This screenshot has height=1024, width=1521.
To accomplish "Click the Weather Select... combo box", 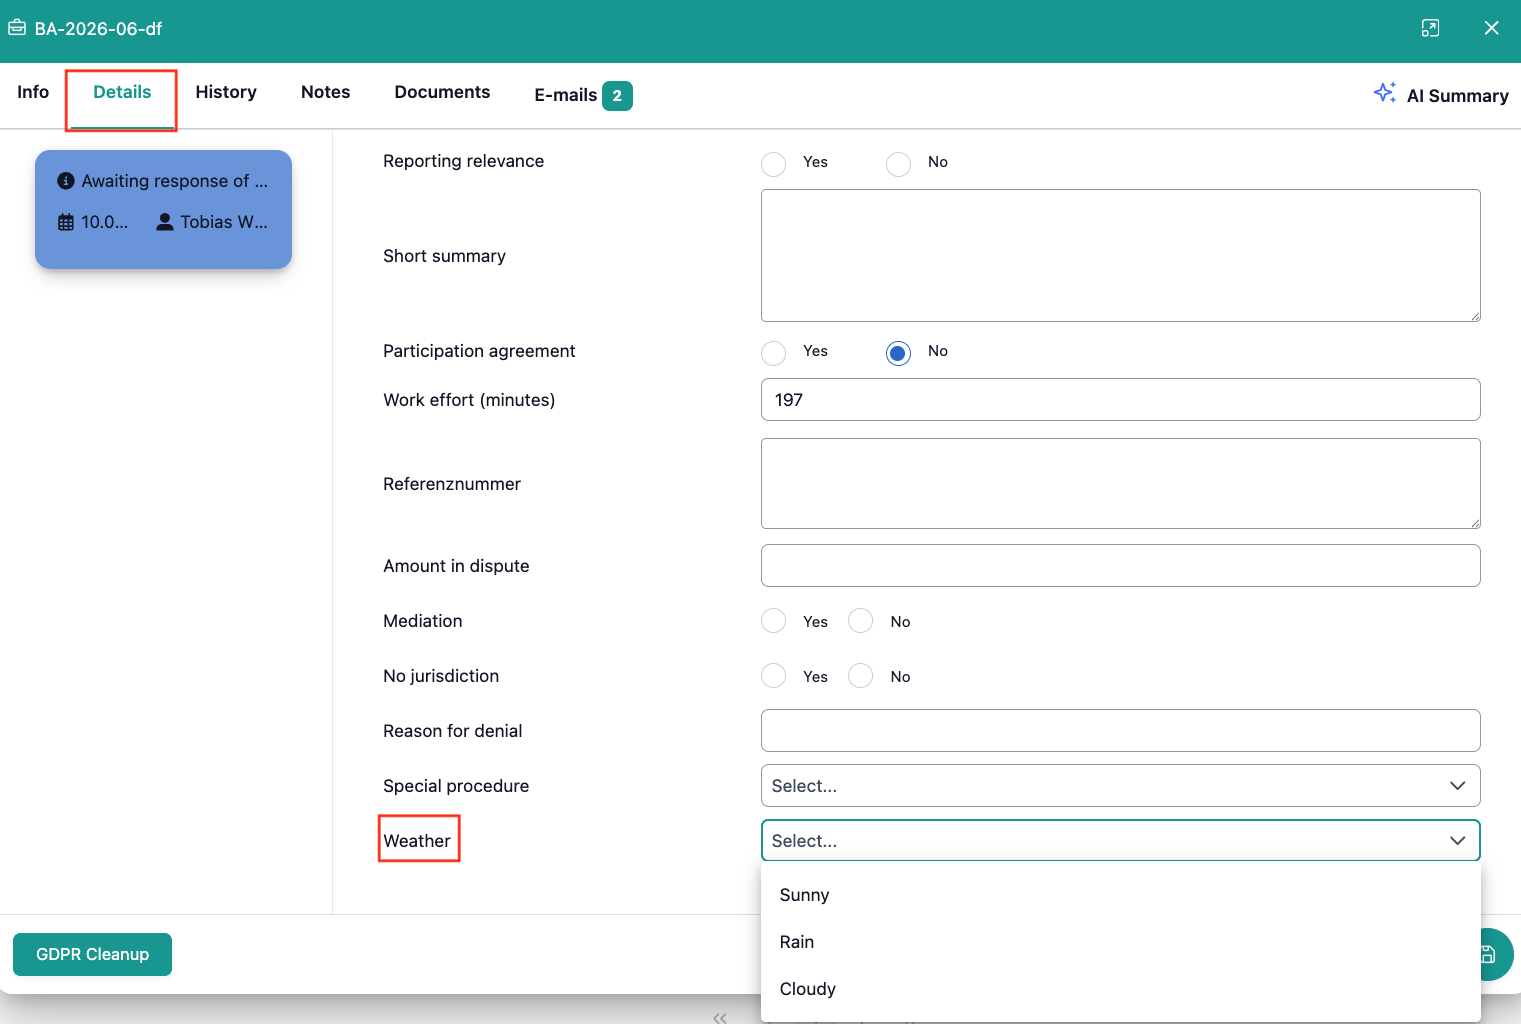I will tap(1120, 841).
